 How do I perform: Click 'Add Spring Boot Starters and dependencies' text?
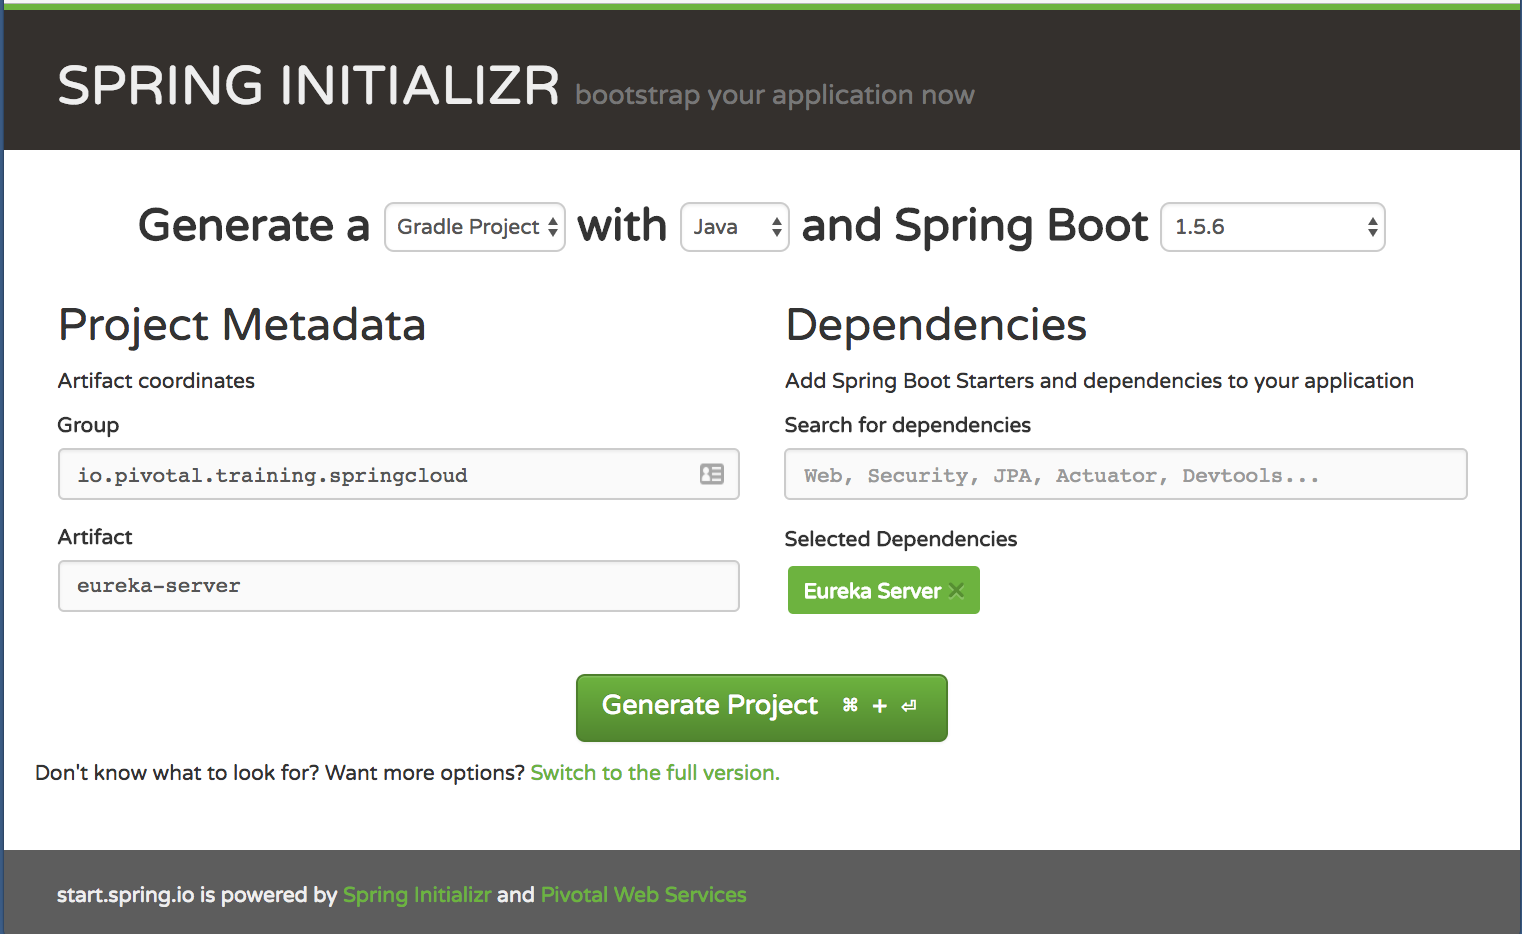pyautogui.click(x=1100, y=381)
